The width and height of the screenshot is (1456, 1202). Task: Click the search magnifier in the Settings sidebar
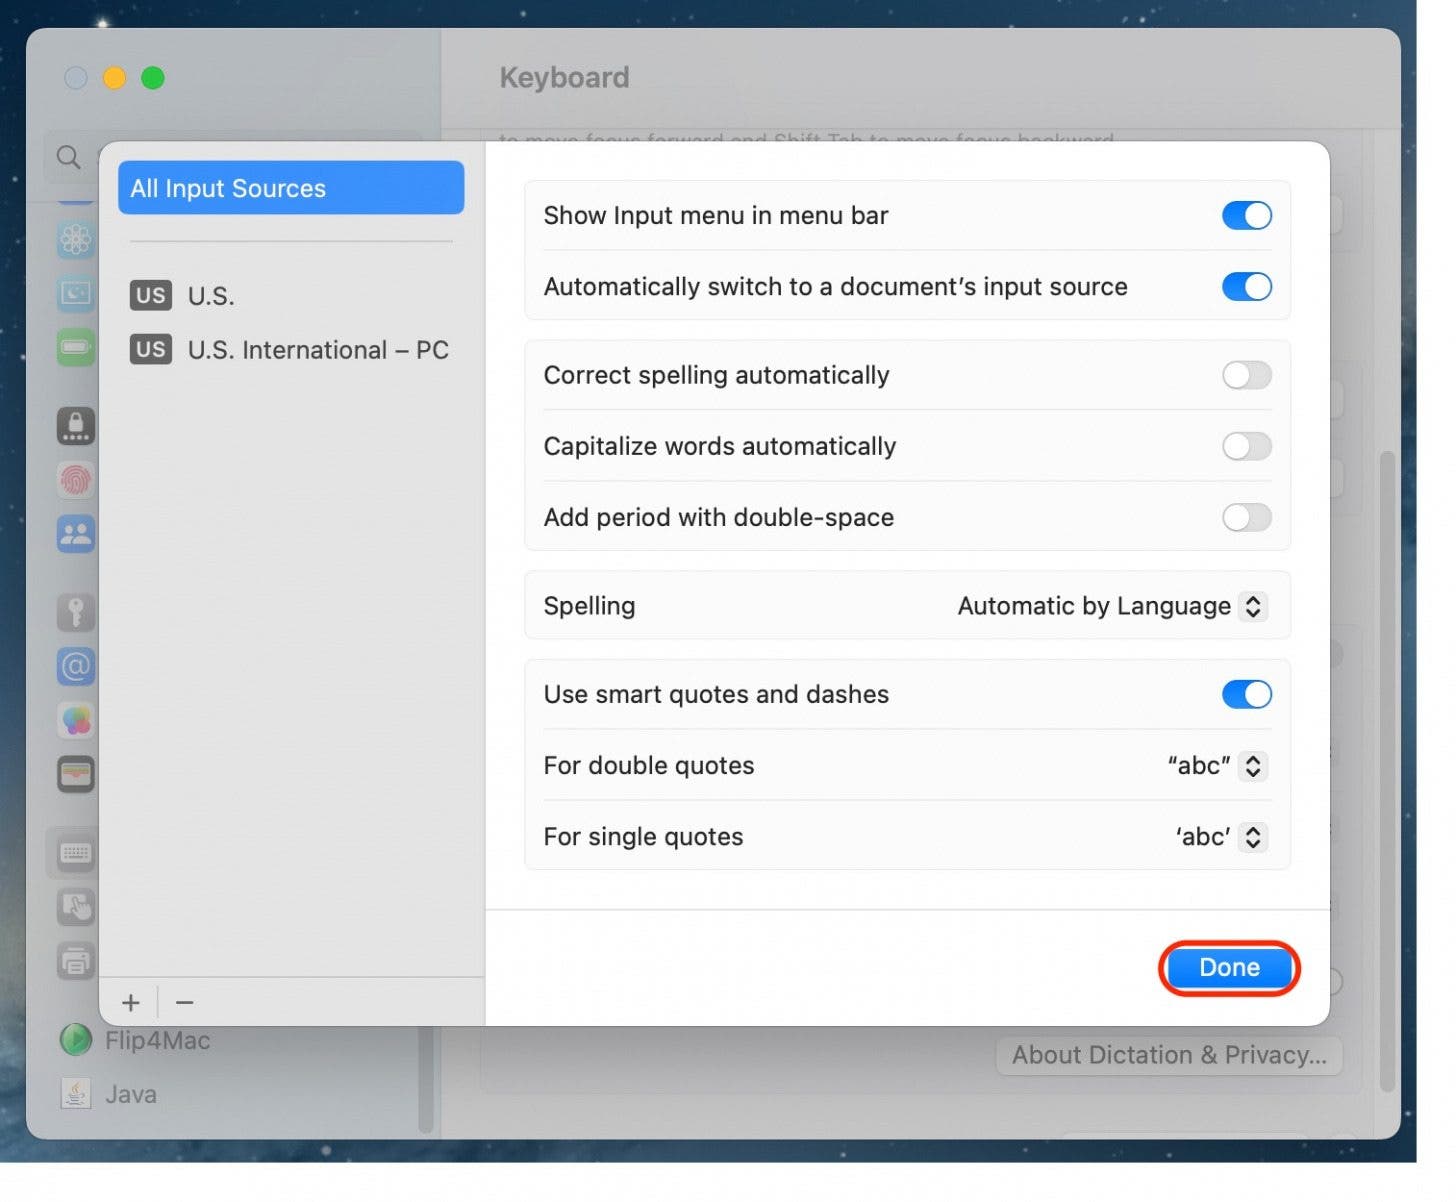(x=68, y=157)
